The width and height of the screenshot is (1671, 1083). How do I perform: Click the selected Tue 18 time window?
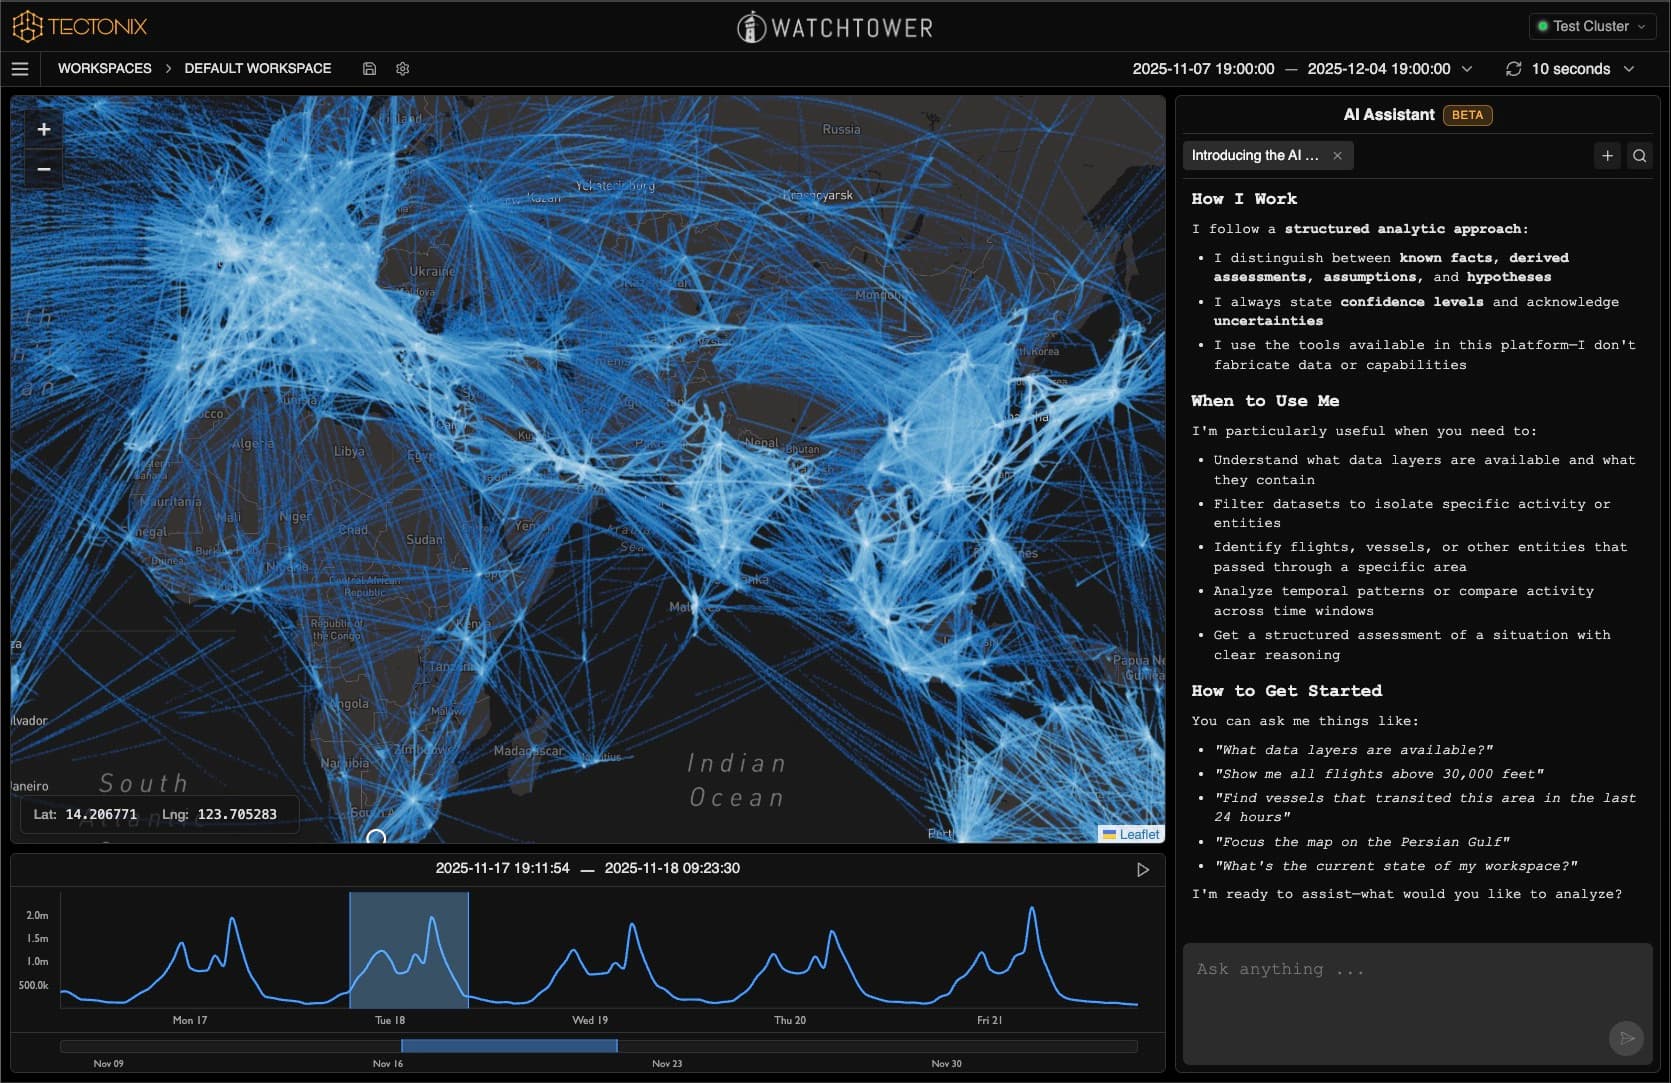(409, 950)
